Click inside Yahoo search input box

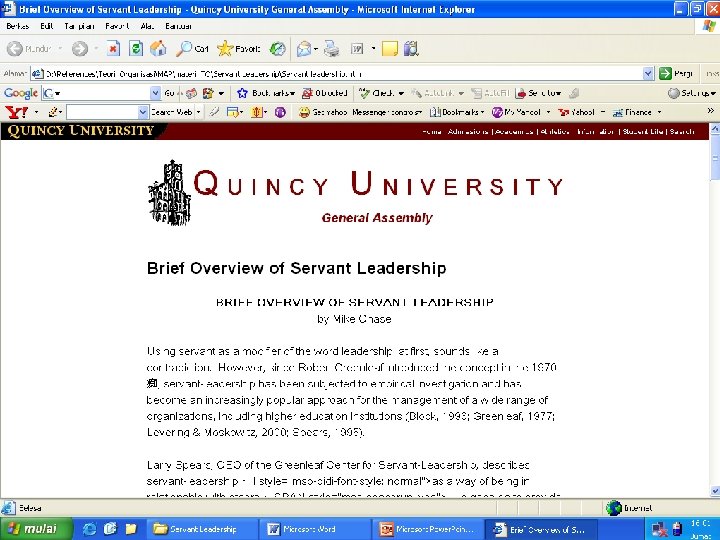[x=102, y=112]
